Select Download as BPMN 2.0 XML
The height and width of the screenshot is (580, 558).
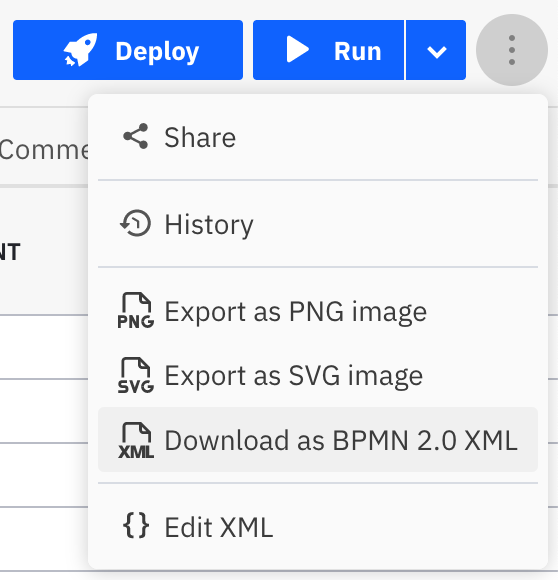(x=318, y=440)
